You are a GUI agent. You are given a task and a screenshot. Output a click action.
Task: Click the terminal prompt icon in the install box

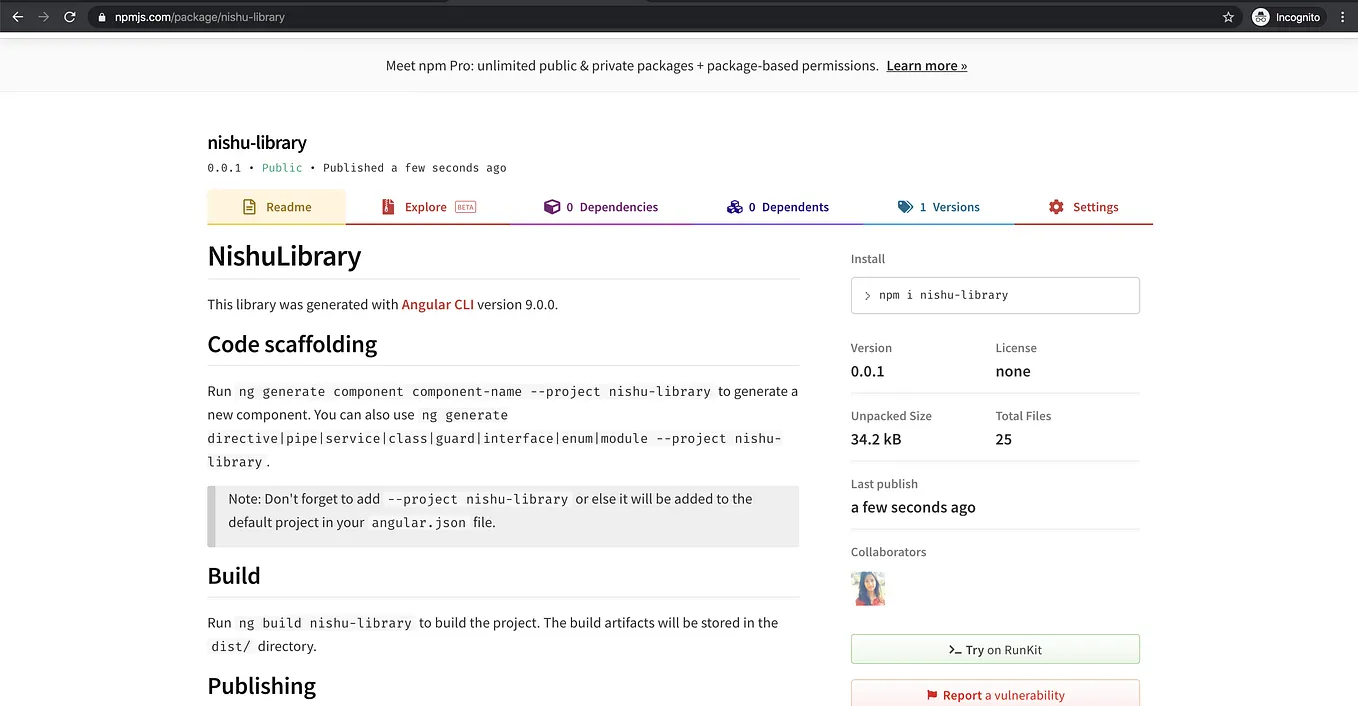pos(867,295)
